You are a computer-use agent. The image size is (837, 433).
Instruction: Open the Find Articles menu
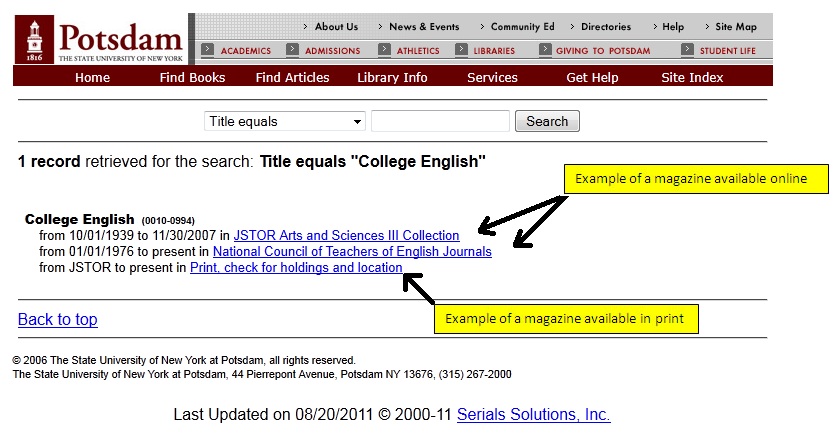(x=293, y=77)
